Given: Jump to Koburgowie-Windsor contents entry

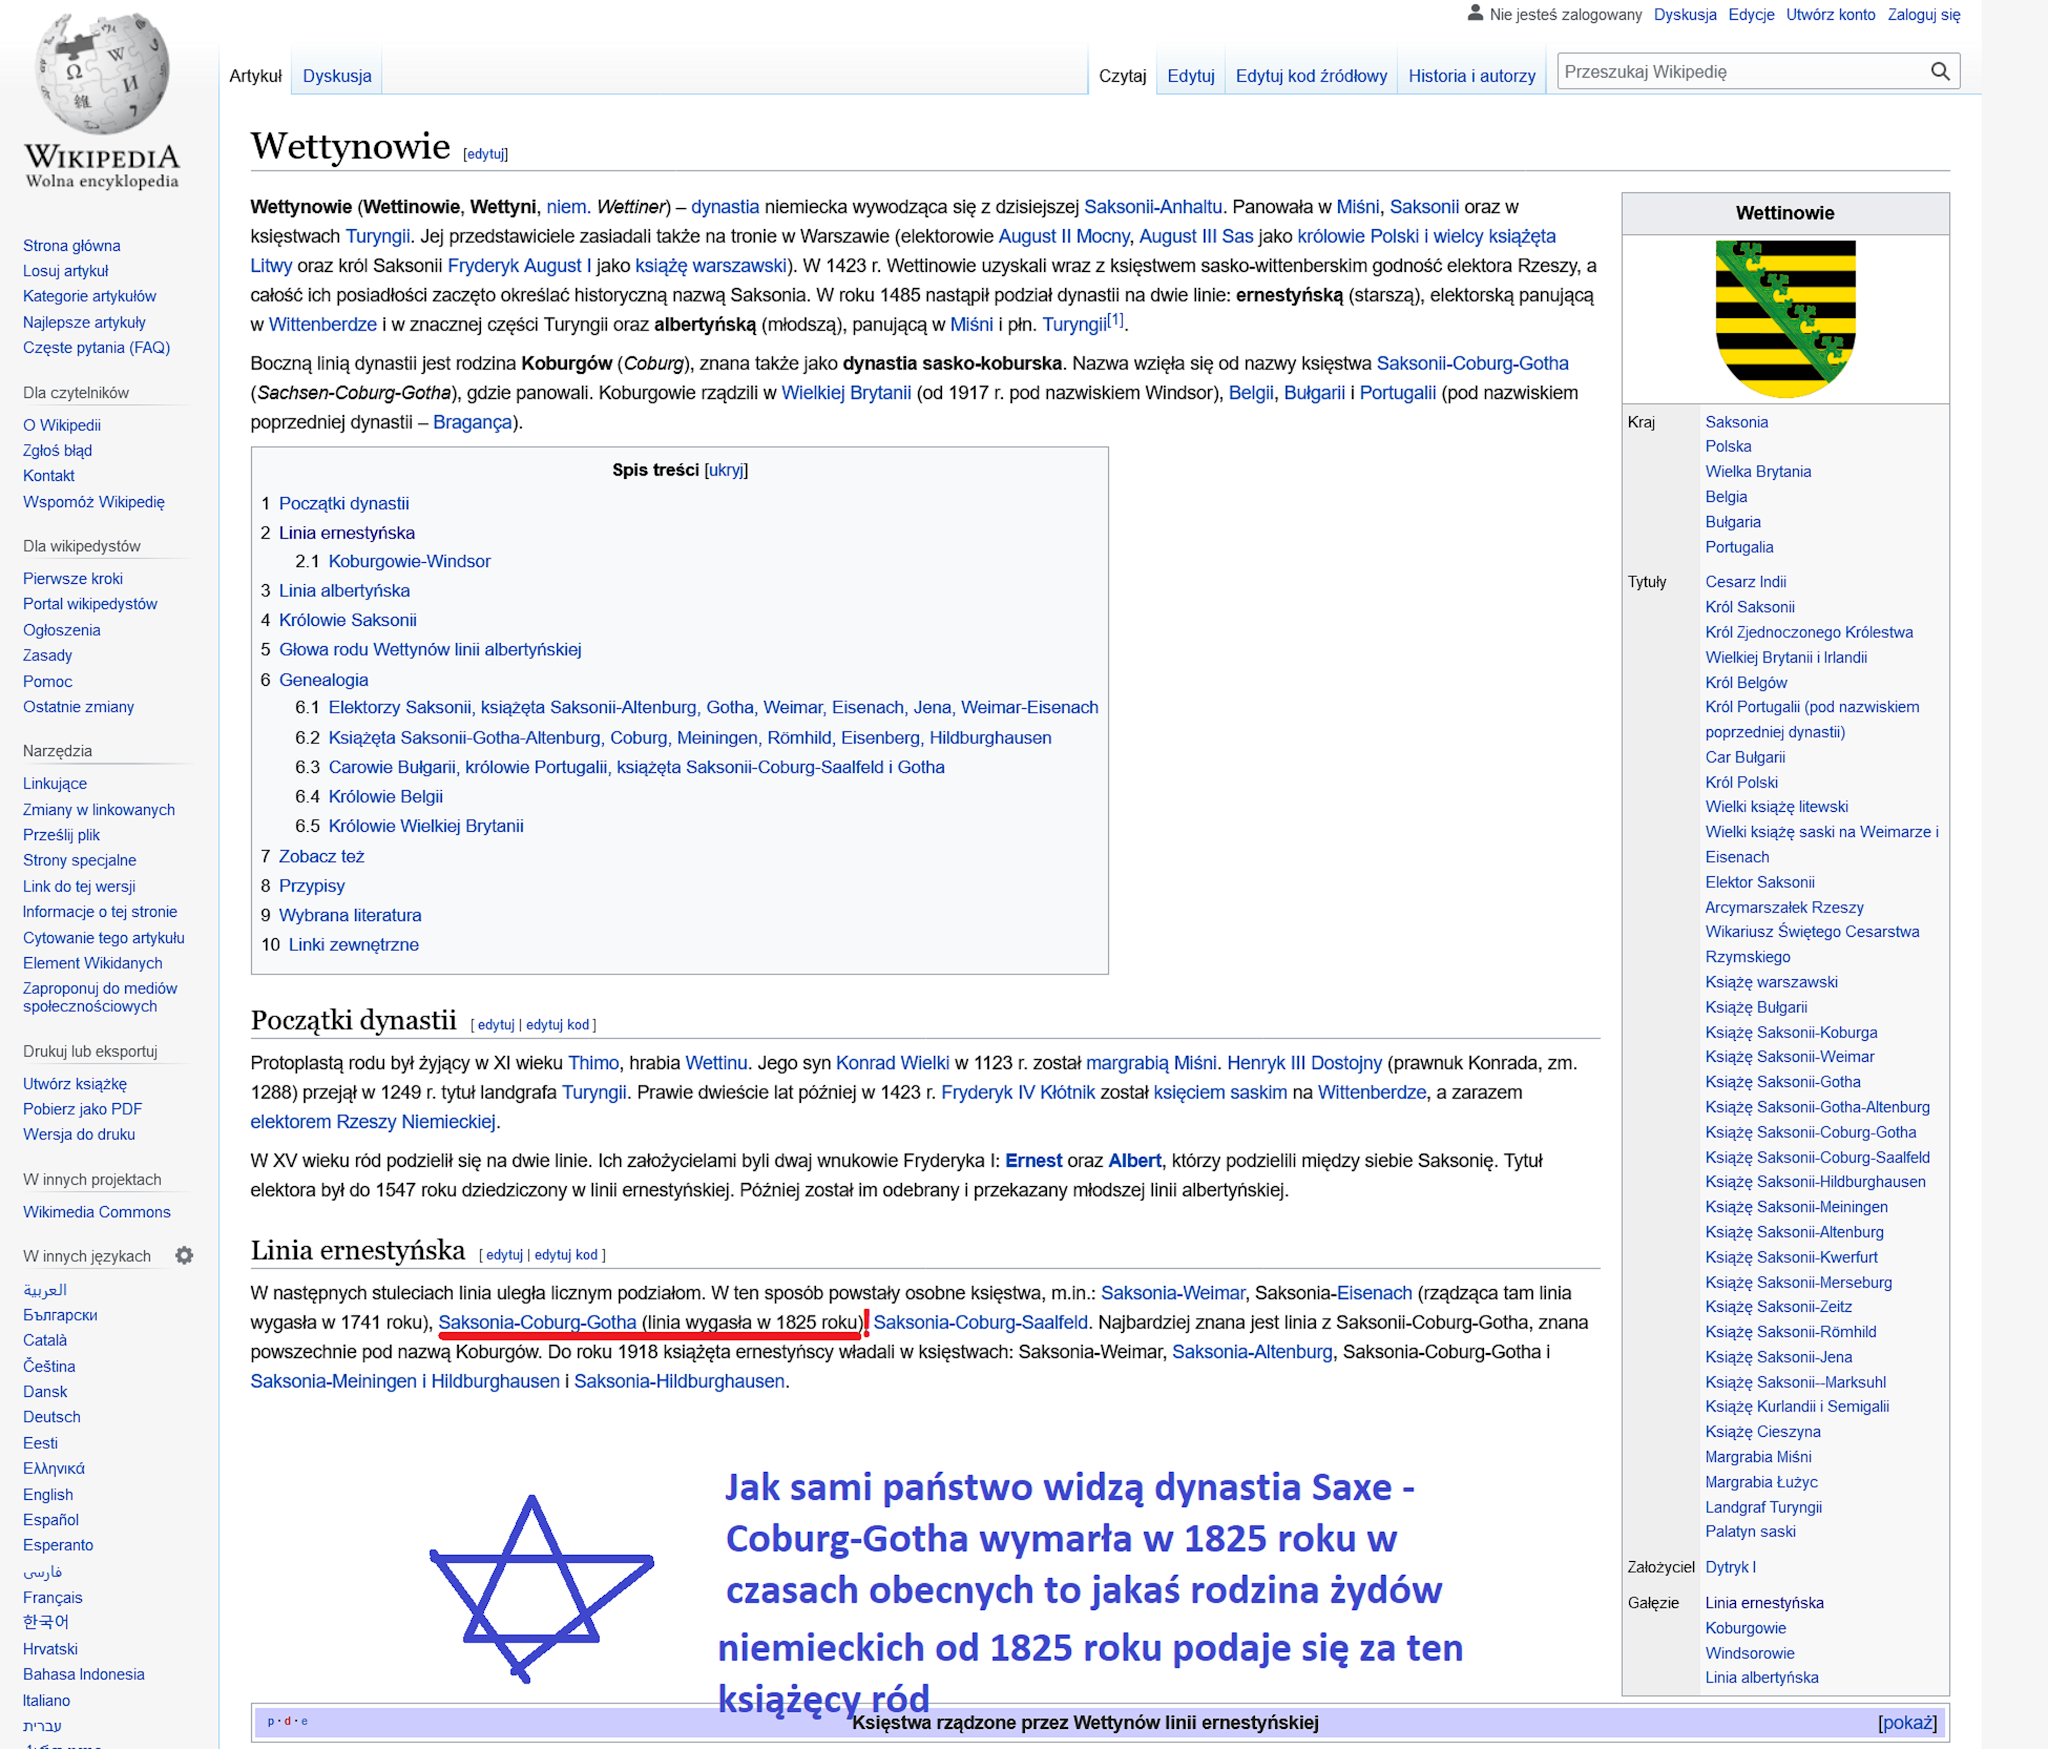Looking at the screenshot, I should tap(410, 562).
